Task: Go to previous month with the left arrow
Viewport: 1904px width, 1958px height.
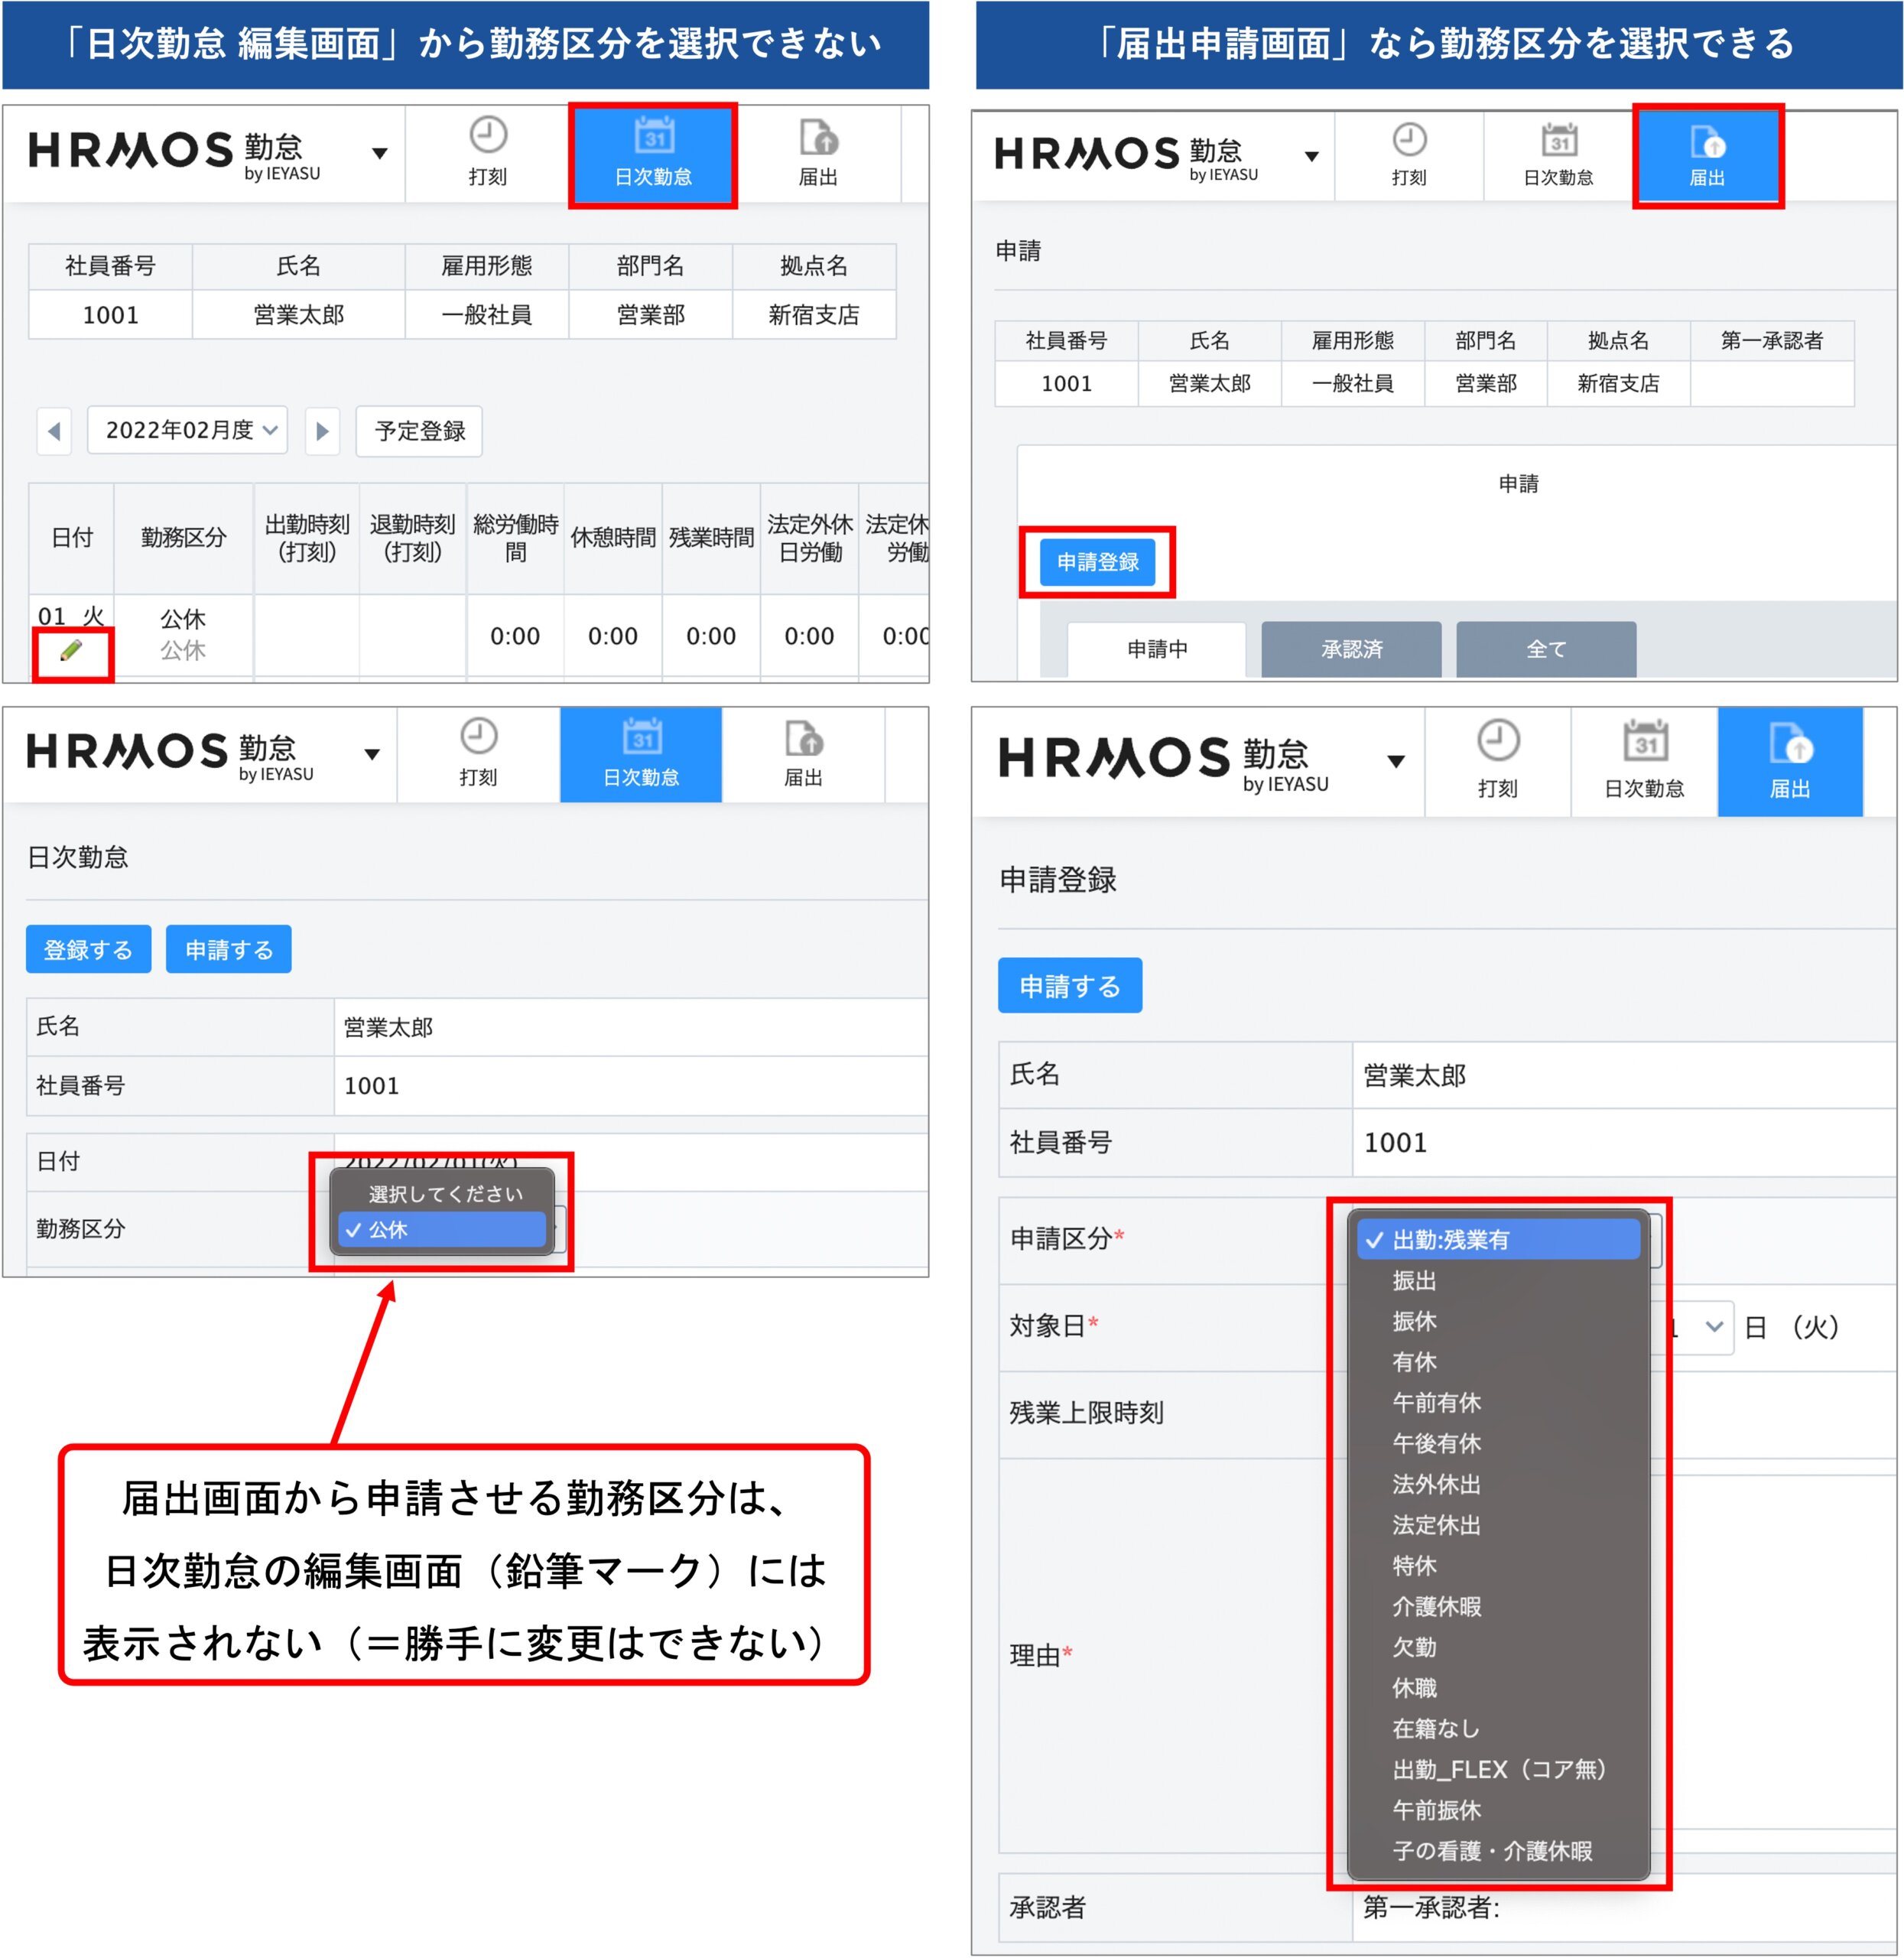Action: tap(54, 431)
